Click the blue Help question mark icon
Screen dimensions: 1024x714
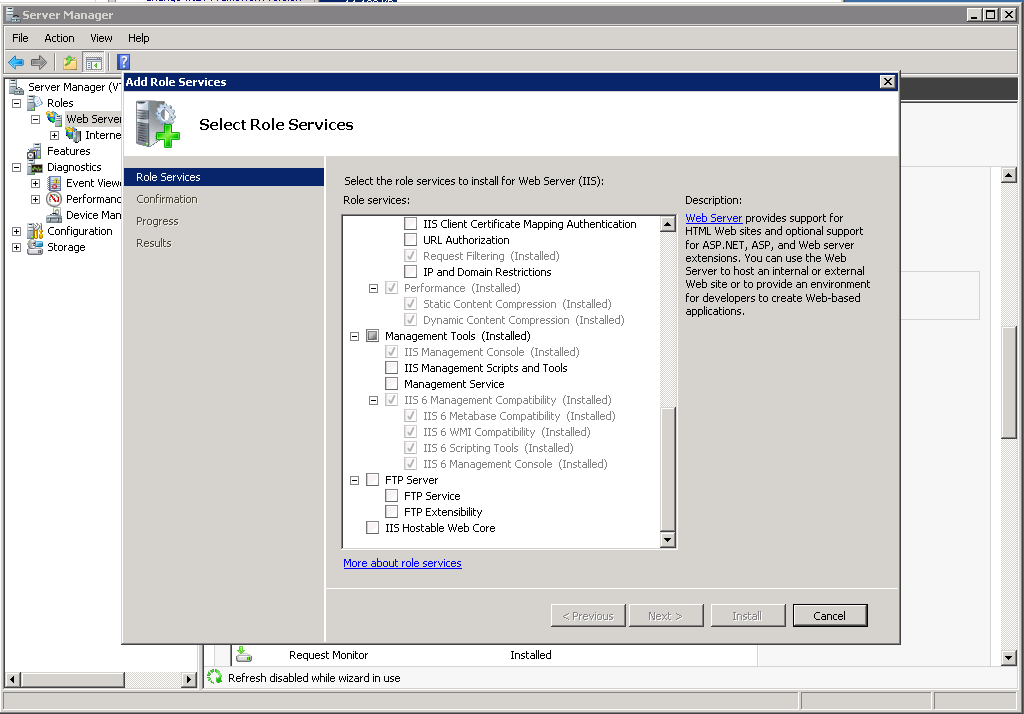tap(123, 62)
